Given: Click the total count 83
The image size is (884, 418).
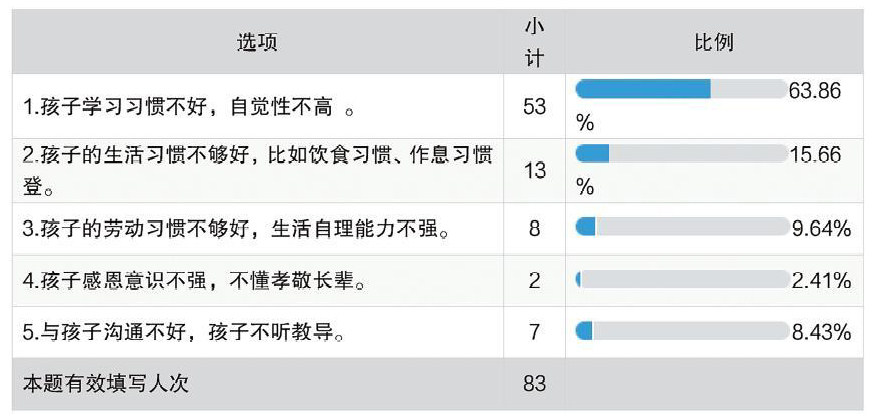Looking at the screenshot, I should pos(534,384).
